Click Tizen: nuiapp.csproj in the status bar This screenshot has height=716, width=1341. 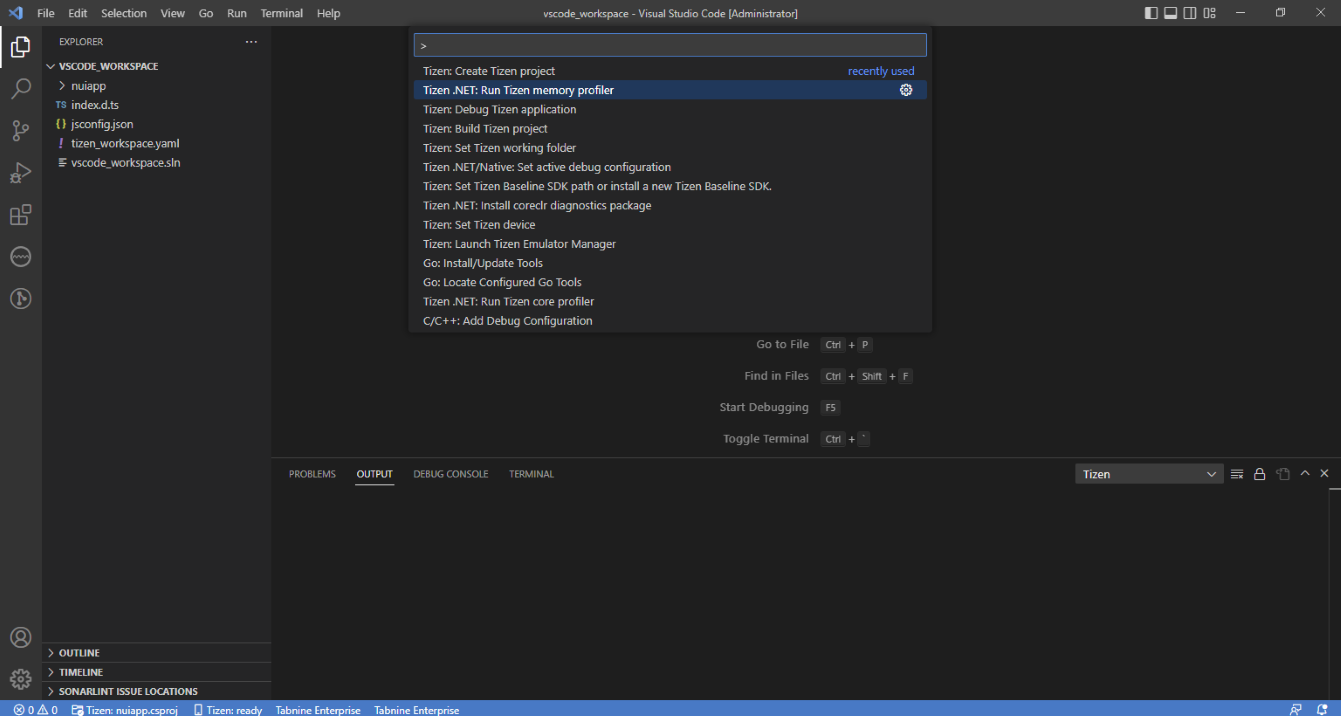coord(125,709)
